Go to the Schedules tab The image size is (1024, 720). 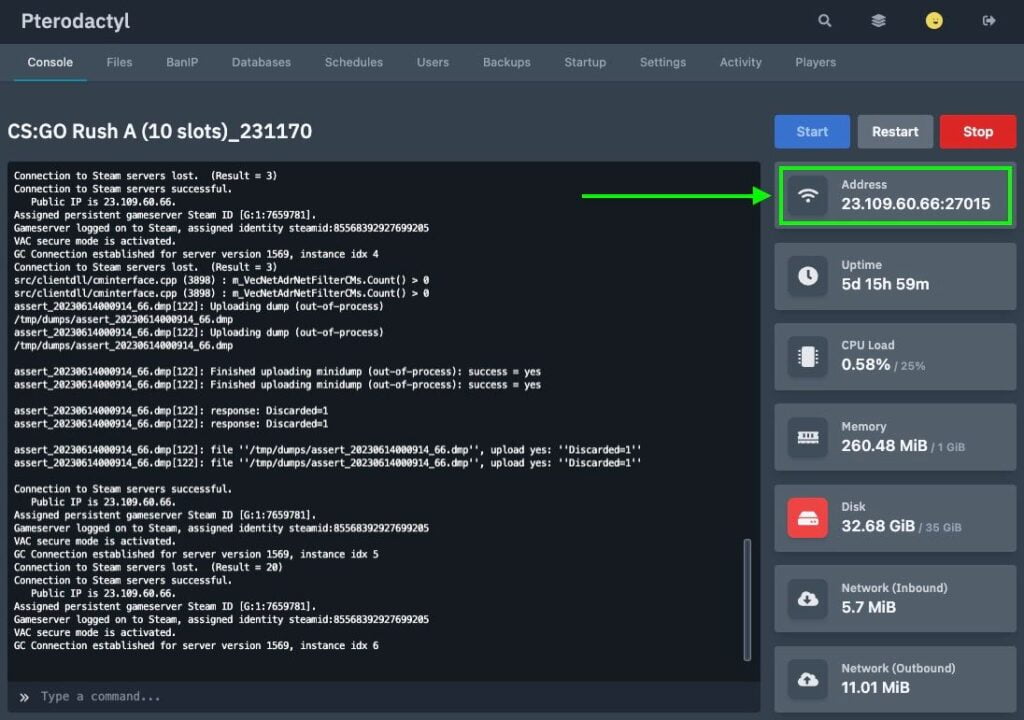tap(353, 61)
